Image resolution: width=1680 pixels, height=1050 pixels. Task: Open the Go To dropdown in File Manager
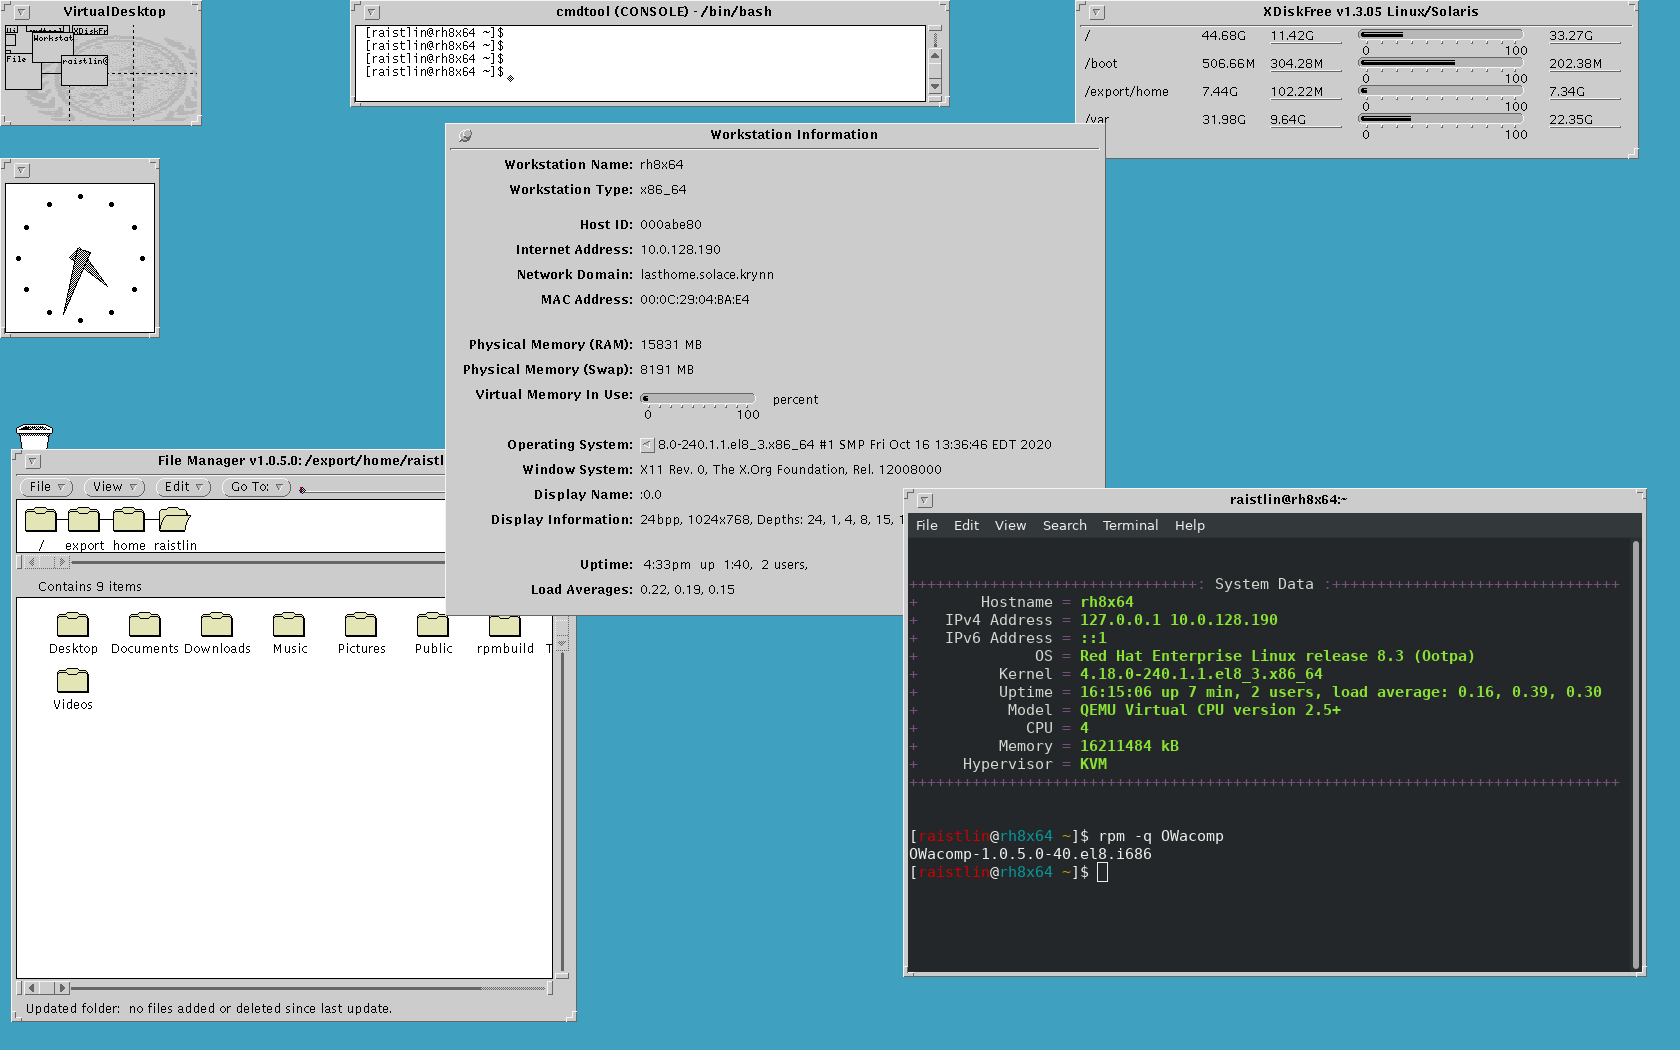pos(256,487)
